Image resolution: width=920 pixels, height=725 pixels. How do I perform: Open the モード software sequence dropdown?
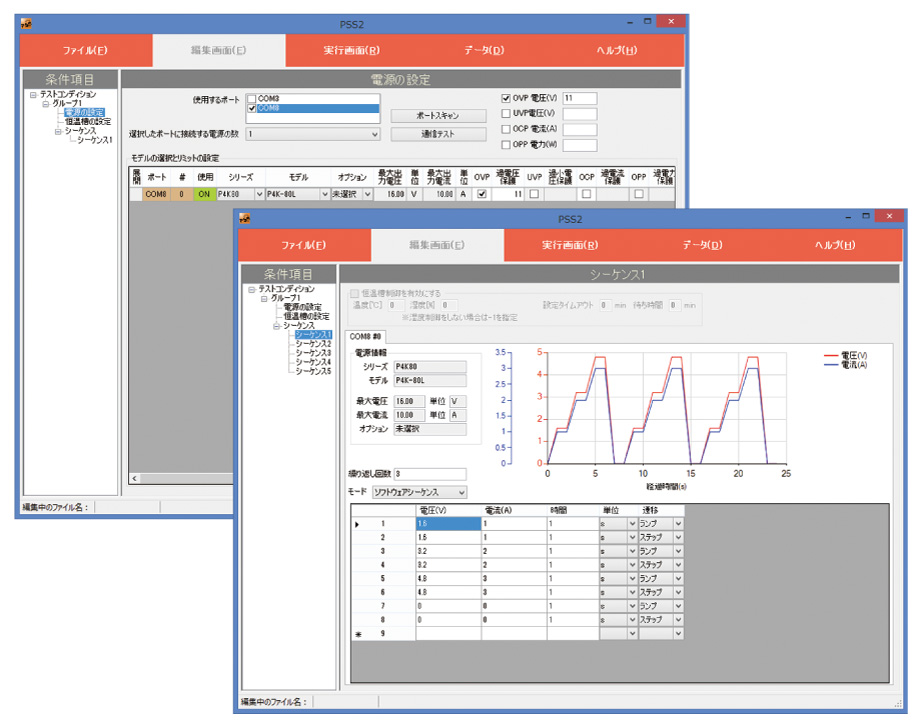460,492
